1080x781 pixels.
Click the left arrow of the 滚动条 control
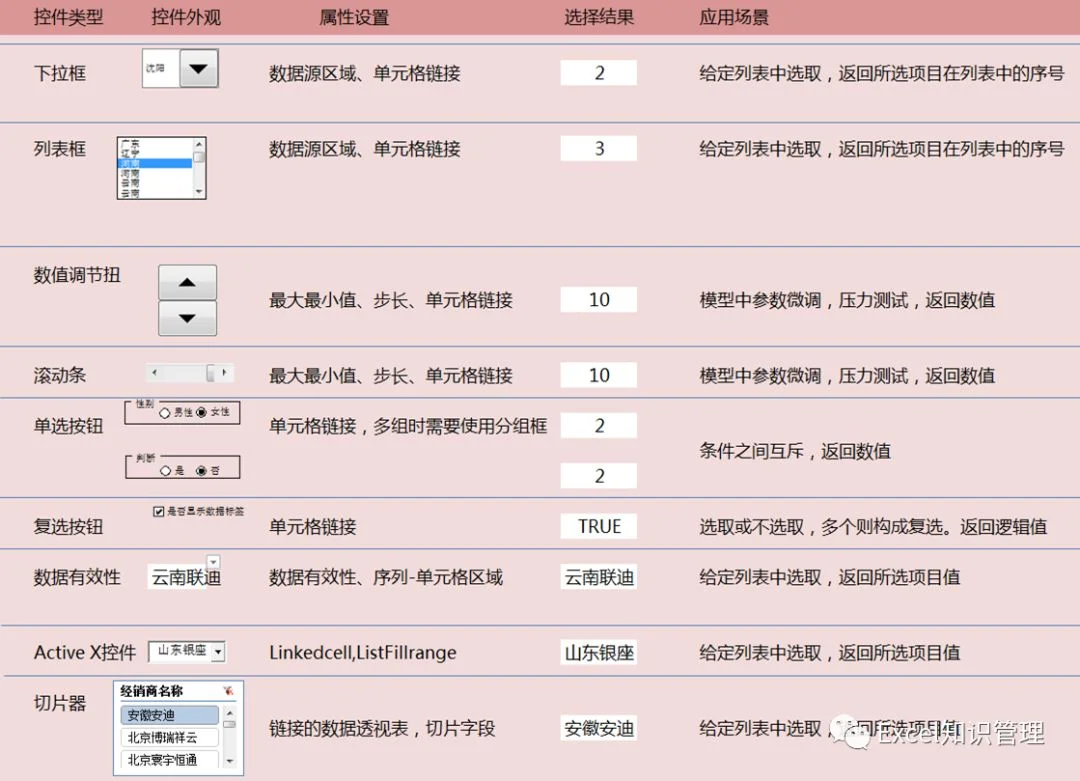pyautogui.click(x=154, y=373)
